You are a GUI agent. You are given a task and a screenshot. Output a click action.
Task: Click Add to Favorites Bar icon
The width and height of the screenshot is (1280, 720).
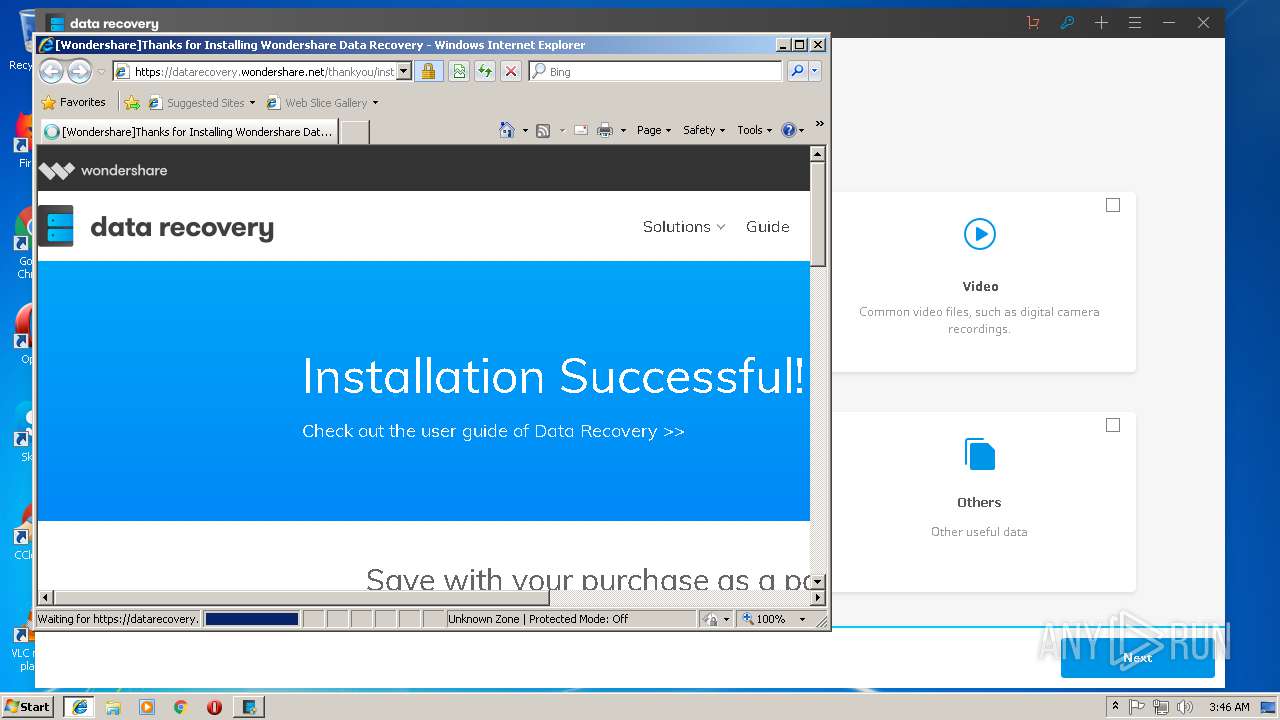(x=131, y=102)
